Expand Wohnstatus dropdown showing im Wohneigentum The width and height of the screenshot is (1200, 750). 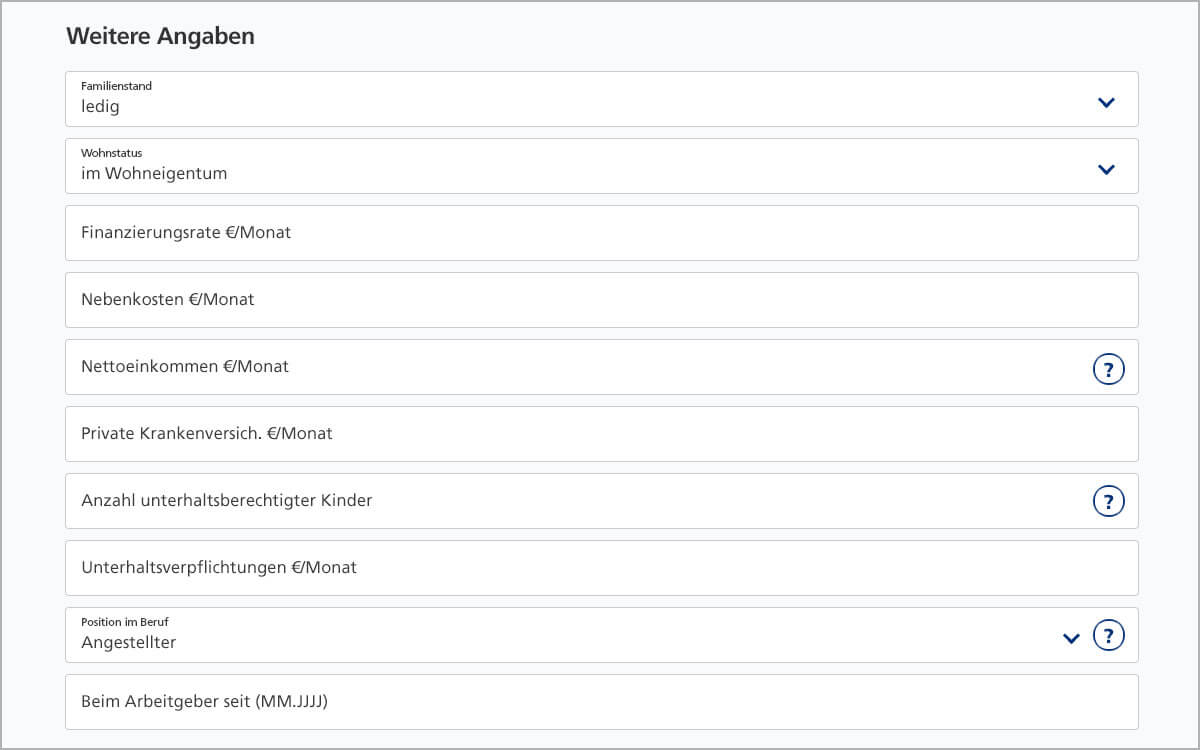602,166
